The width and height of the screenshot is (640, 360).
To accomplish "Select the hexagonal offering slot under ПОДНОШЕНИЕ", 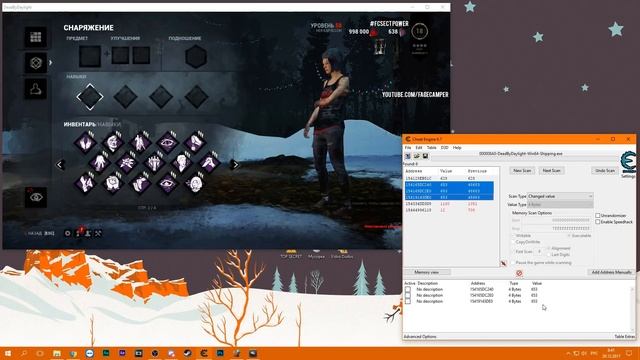I will [x=196, y=56].
